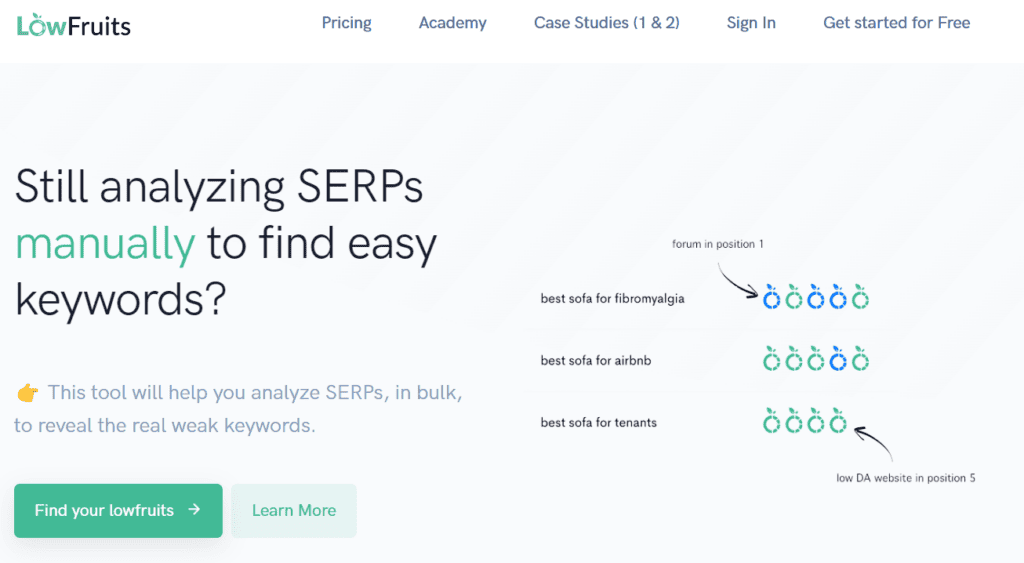Click the Learn More button
This screenshot has width=1024, height=563.
tap(293, 510)
